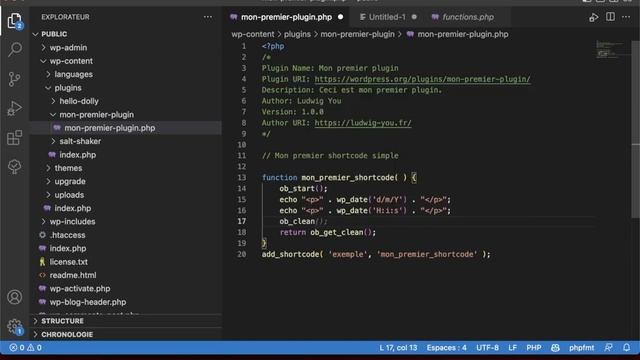Close the mon-premier-plugin.php tab via unsaved dot
The height and width of the screenshot is (360, 640).
340,17
